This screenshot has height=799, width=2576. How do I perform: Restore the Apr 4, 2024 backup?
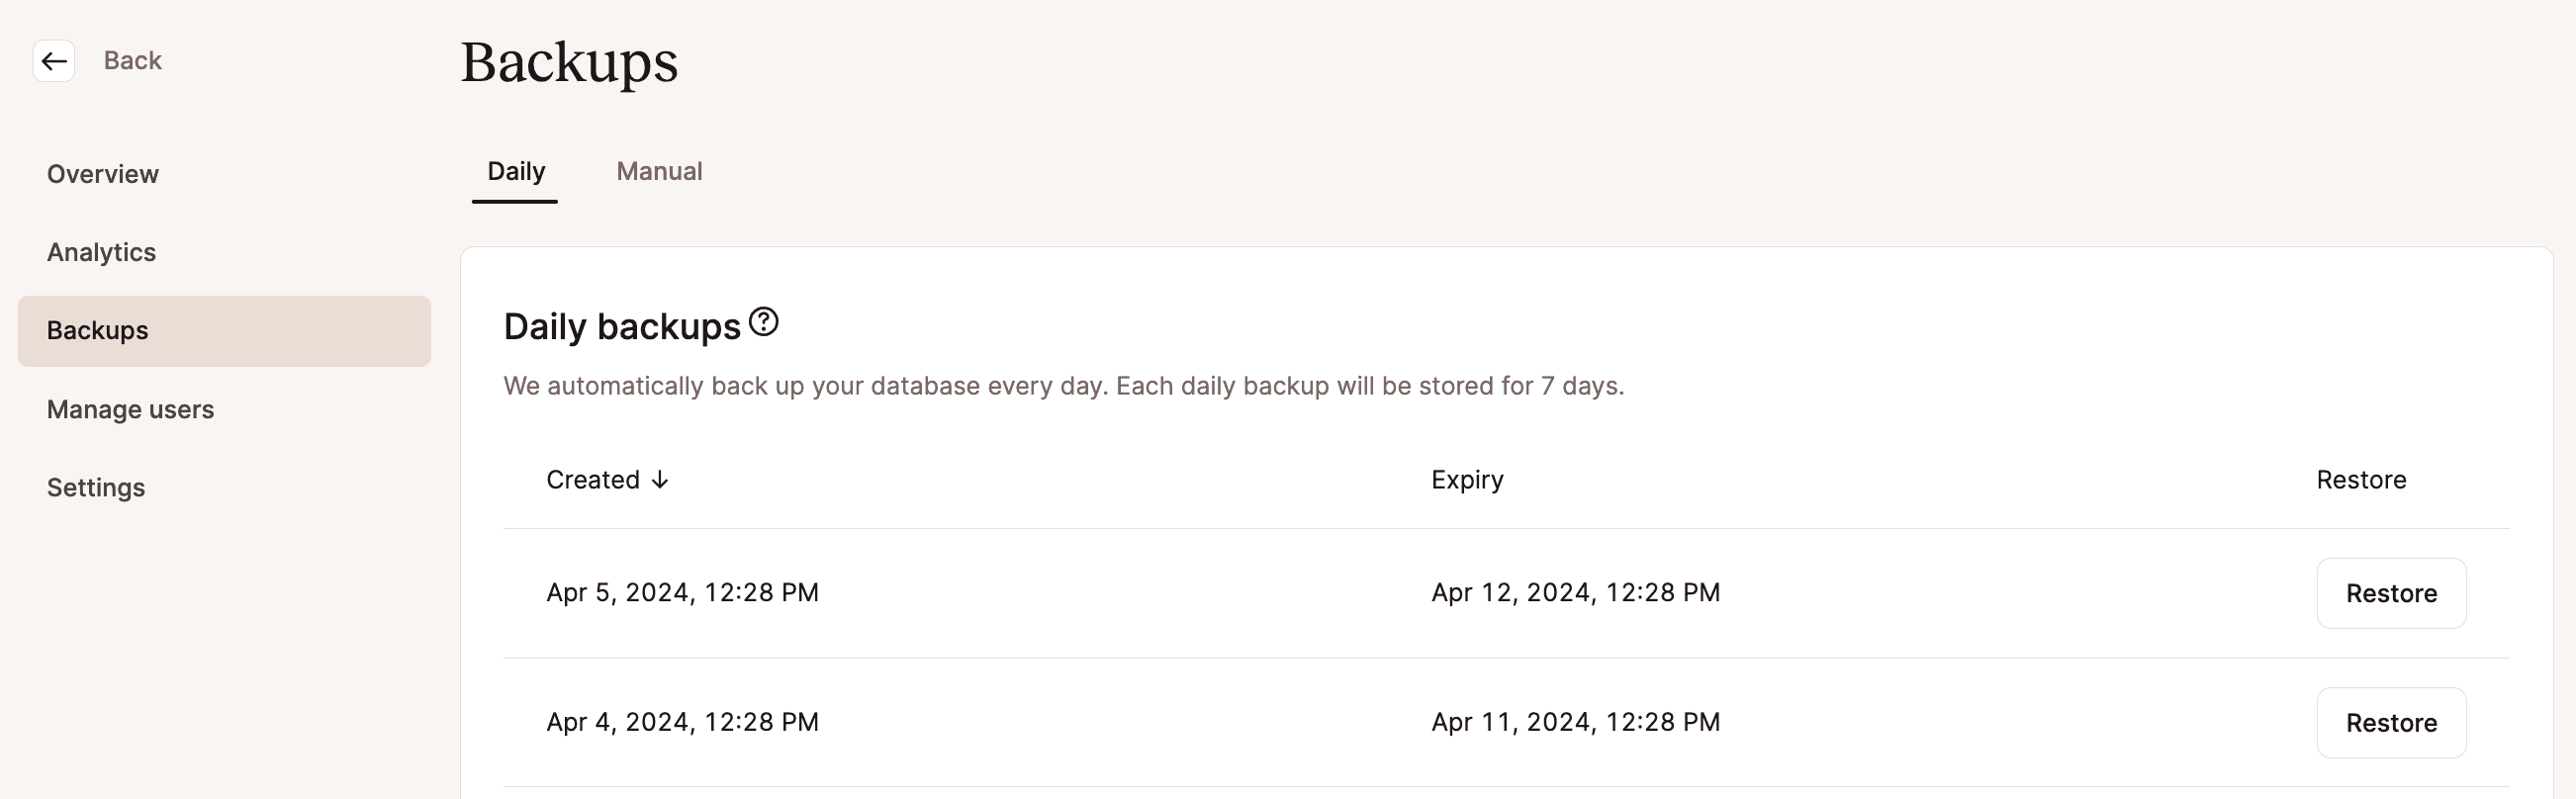tap(2391, 722)
